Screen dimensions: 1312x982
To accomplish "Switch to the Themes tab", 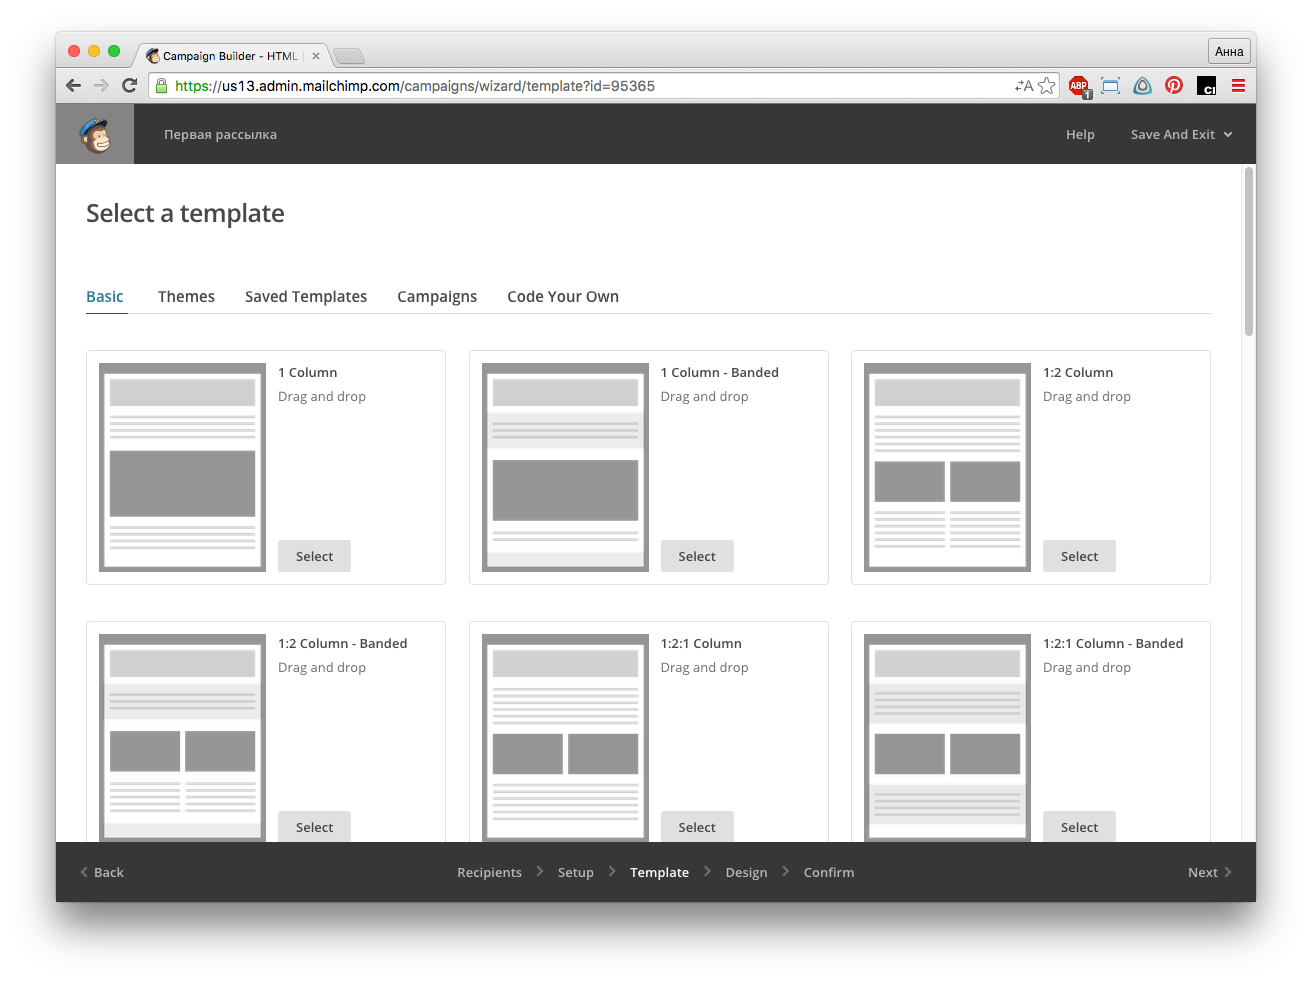I will pyautogui.click(x=186, y=297).
